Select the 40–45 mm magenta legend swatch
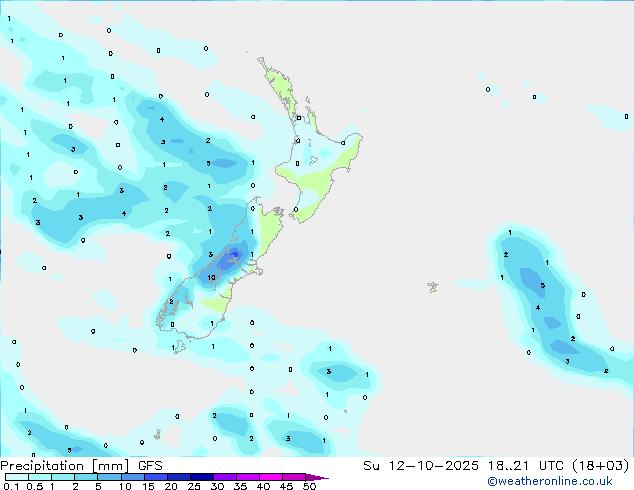This screenshot has width=634, height=490. pyautogui.click(x=271, y=477)
